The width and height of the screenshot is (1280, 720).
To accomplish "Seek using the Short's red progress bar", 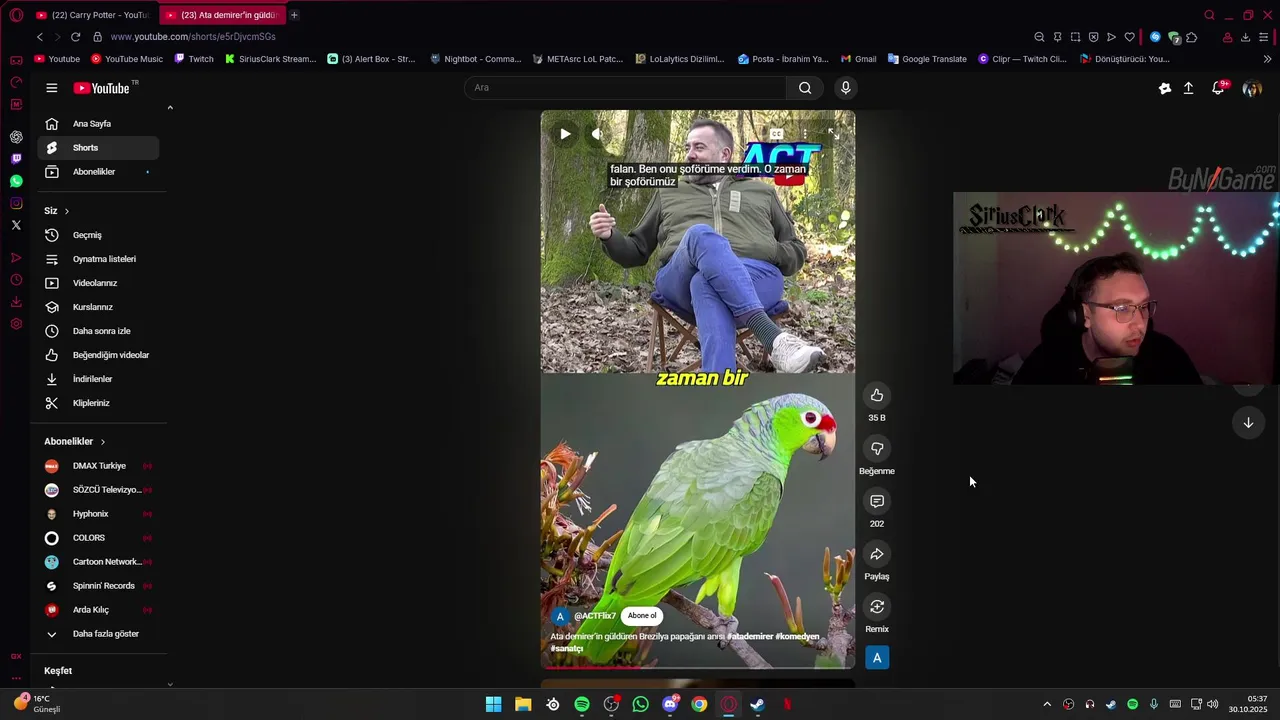I will point(698,667).
